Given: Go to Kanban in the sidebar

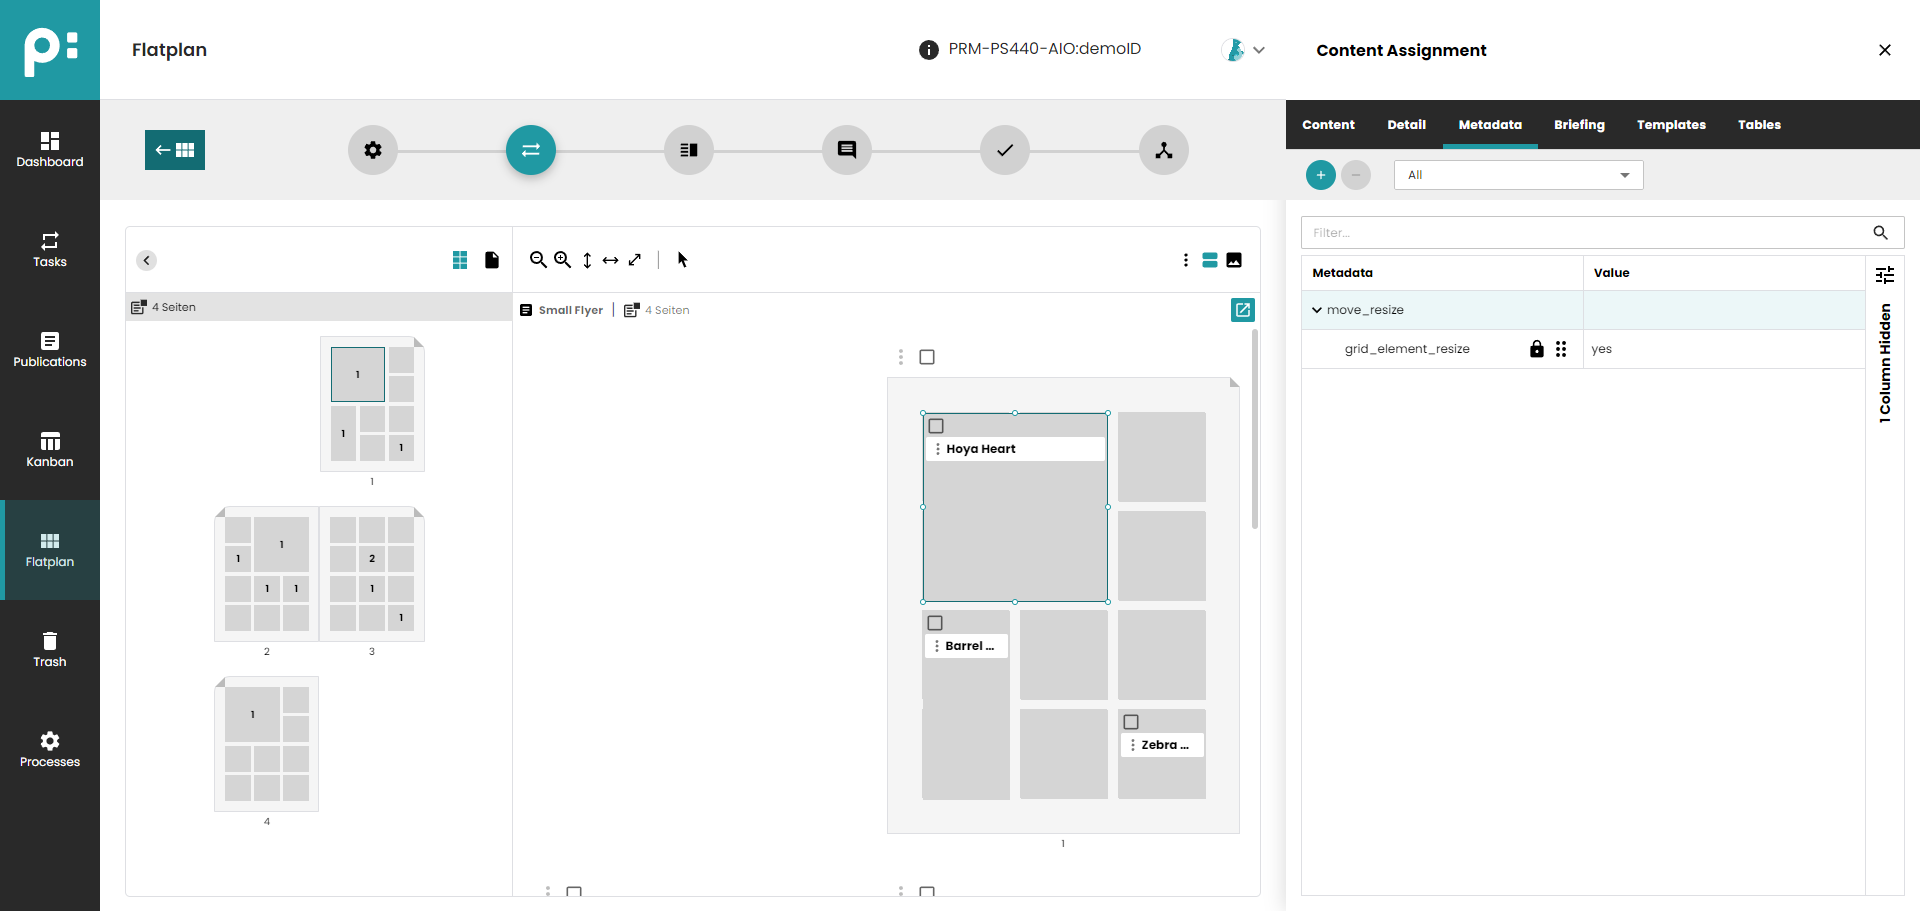Looking at the screenshot, I should point(50,450).
